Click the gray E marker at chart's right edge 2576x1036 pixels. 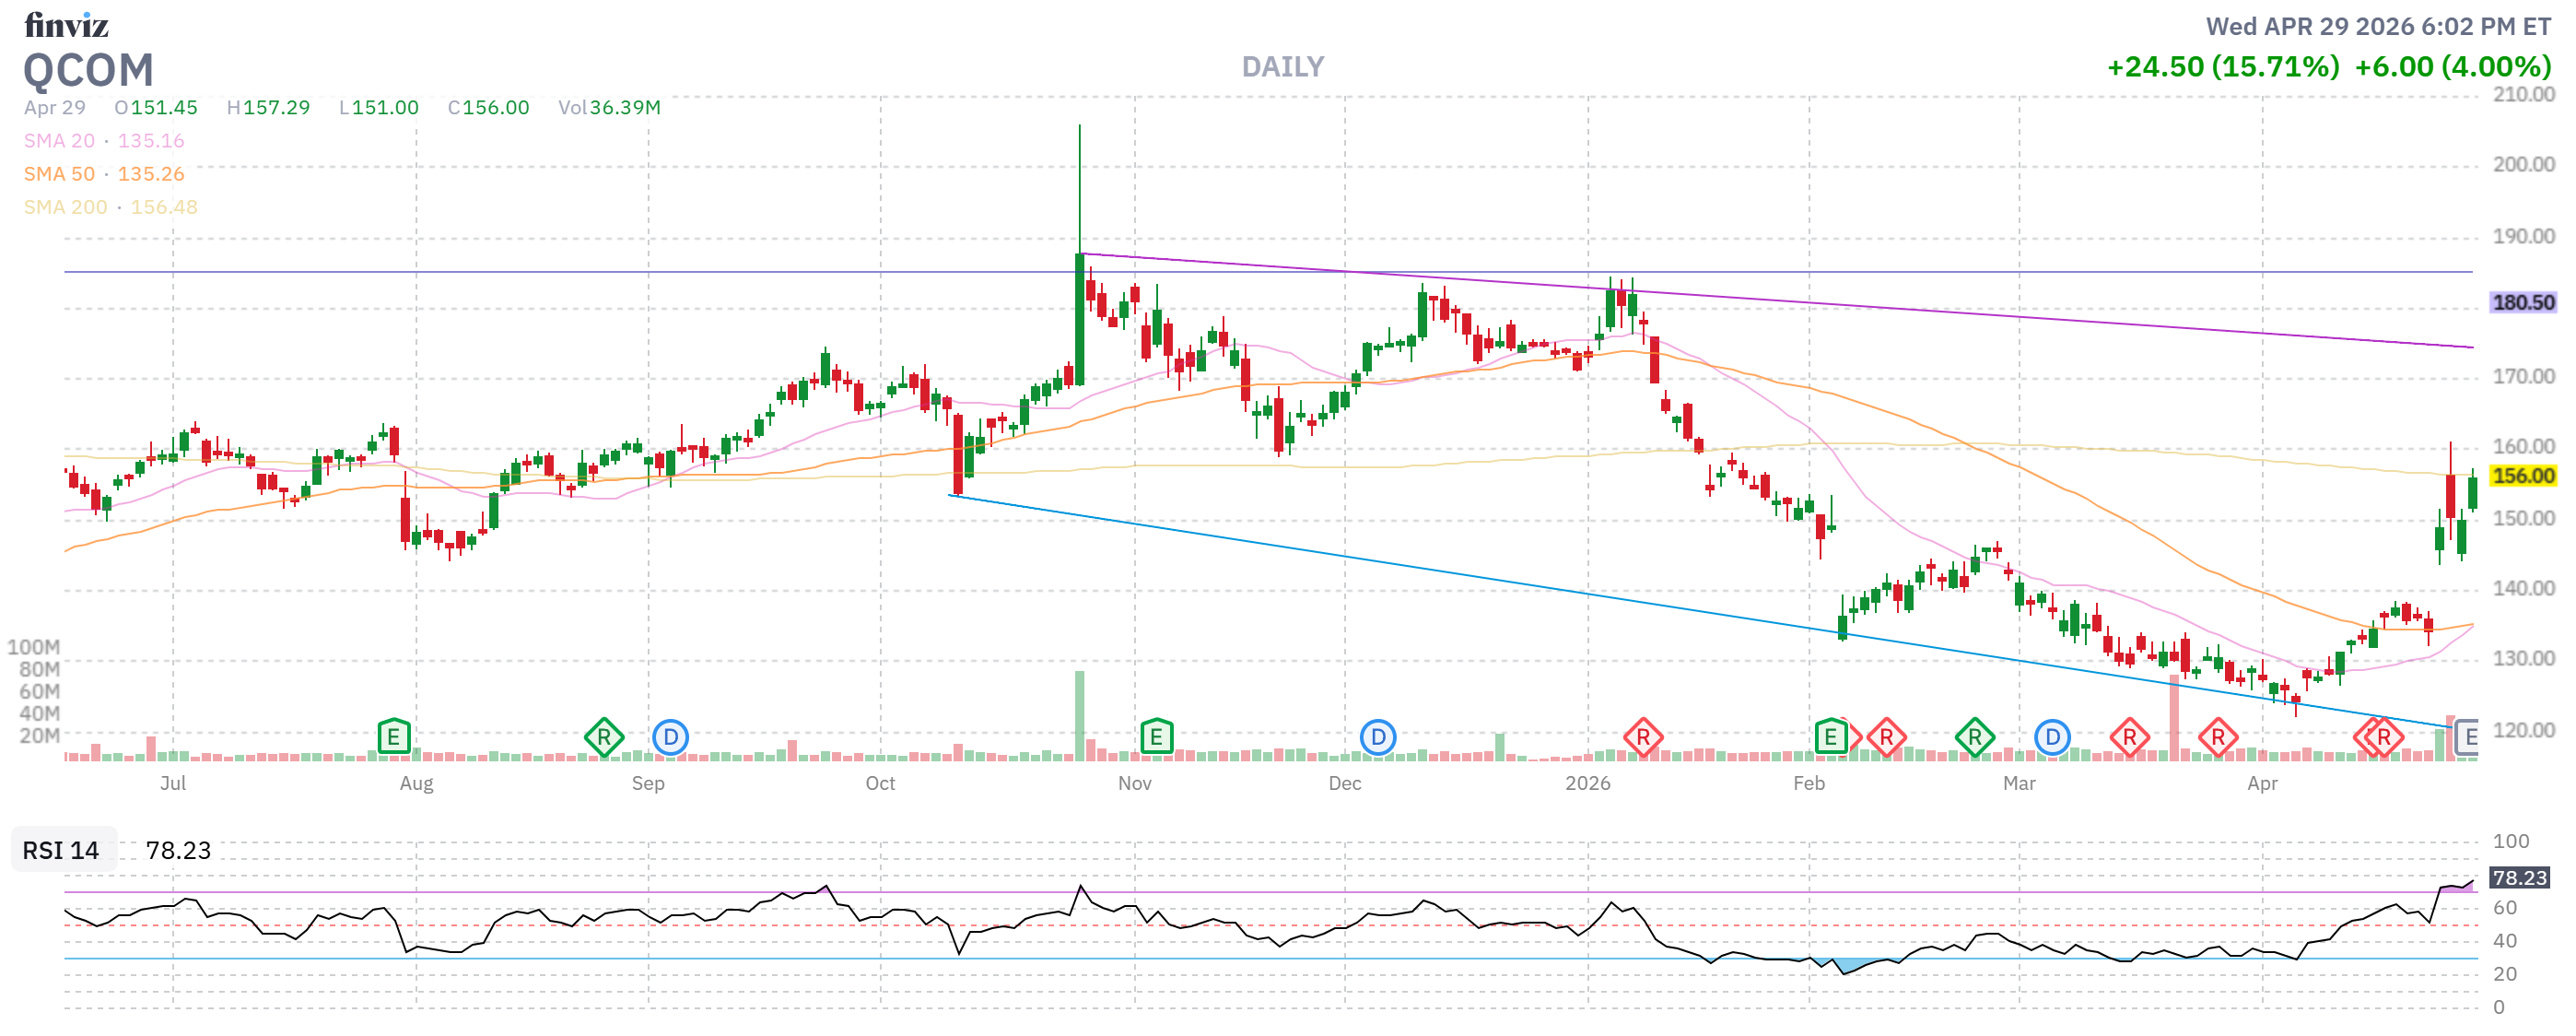tap(2468, 738)
